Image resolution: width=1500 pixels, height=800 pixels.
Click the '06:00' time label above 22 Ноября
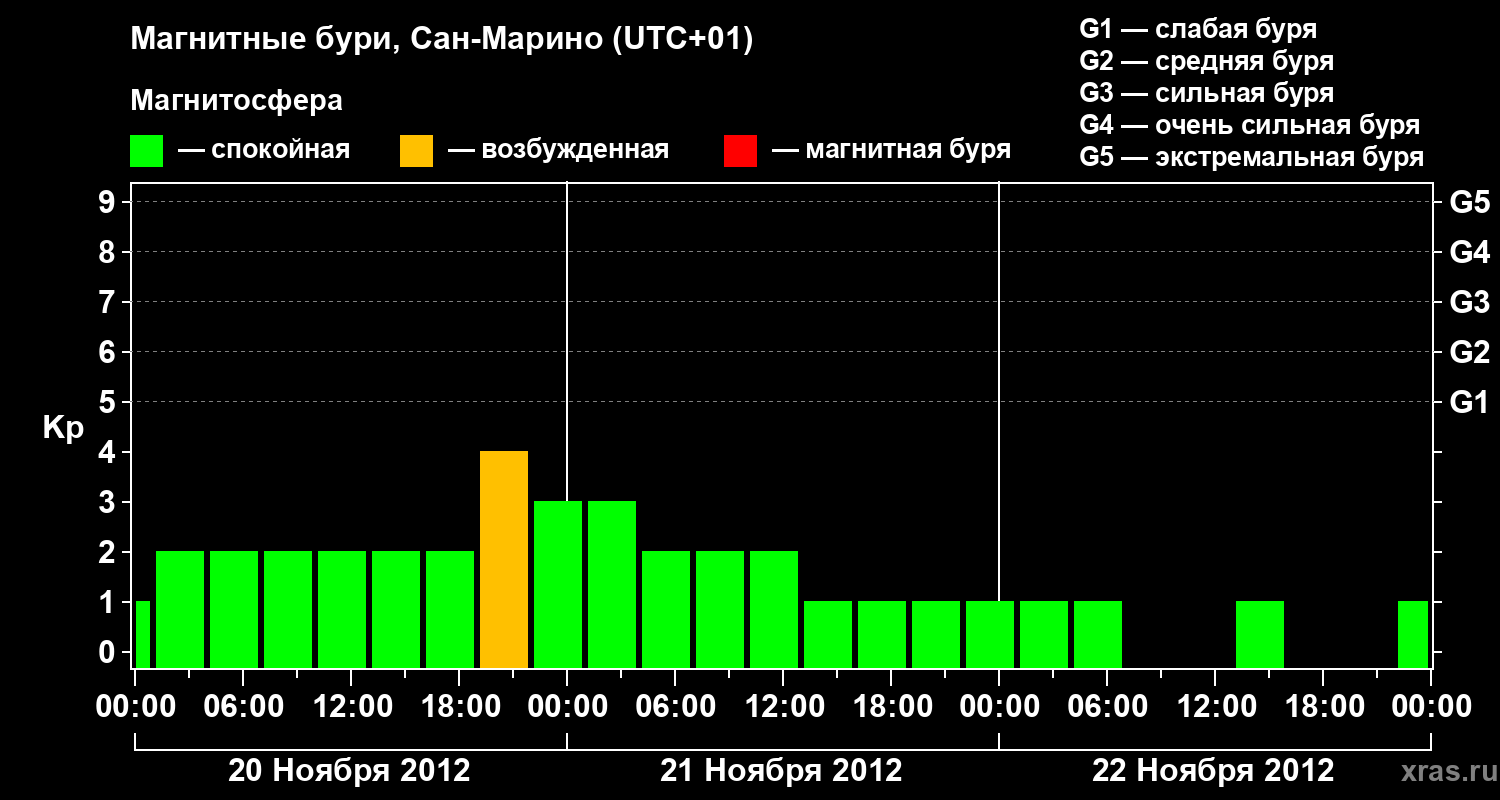point(1107,707)
